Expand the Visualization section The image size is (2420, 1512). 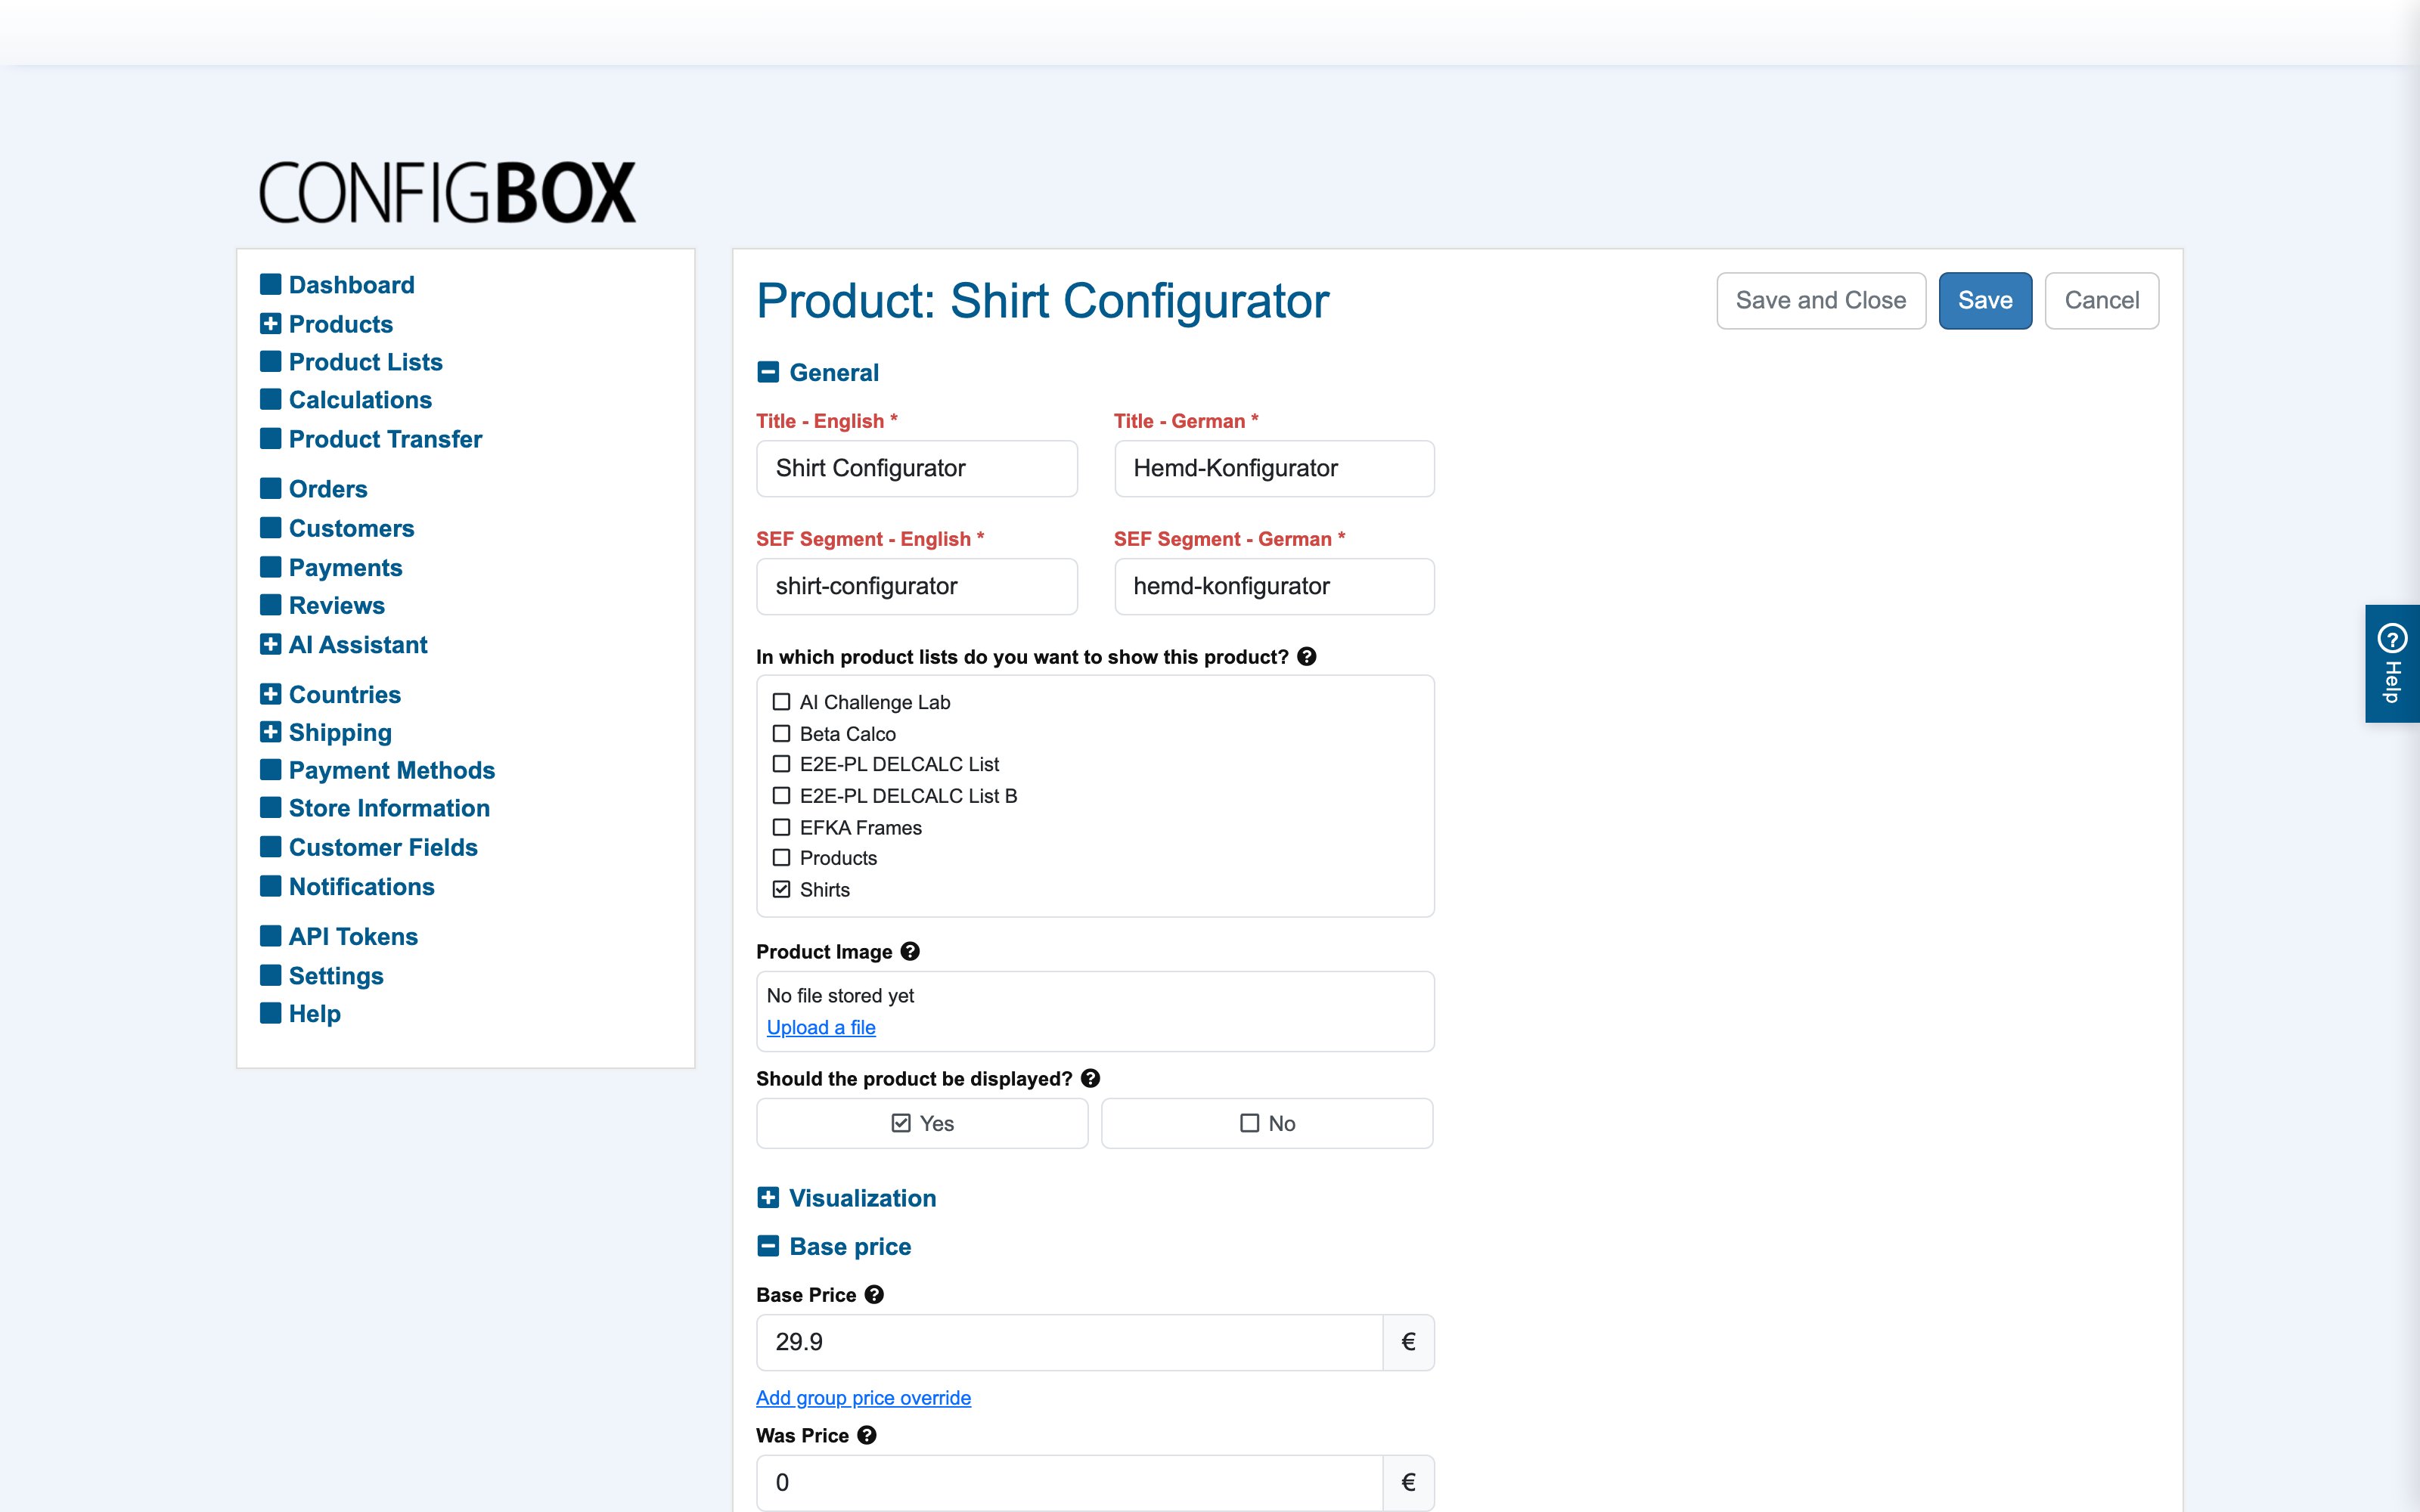(768, 1198)
